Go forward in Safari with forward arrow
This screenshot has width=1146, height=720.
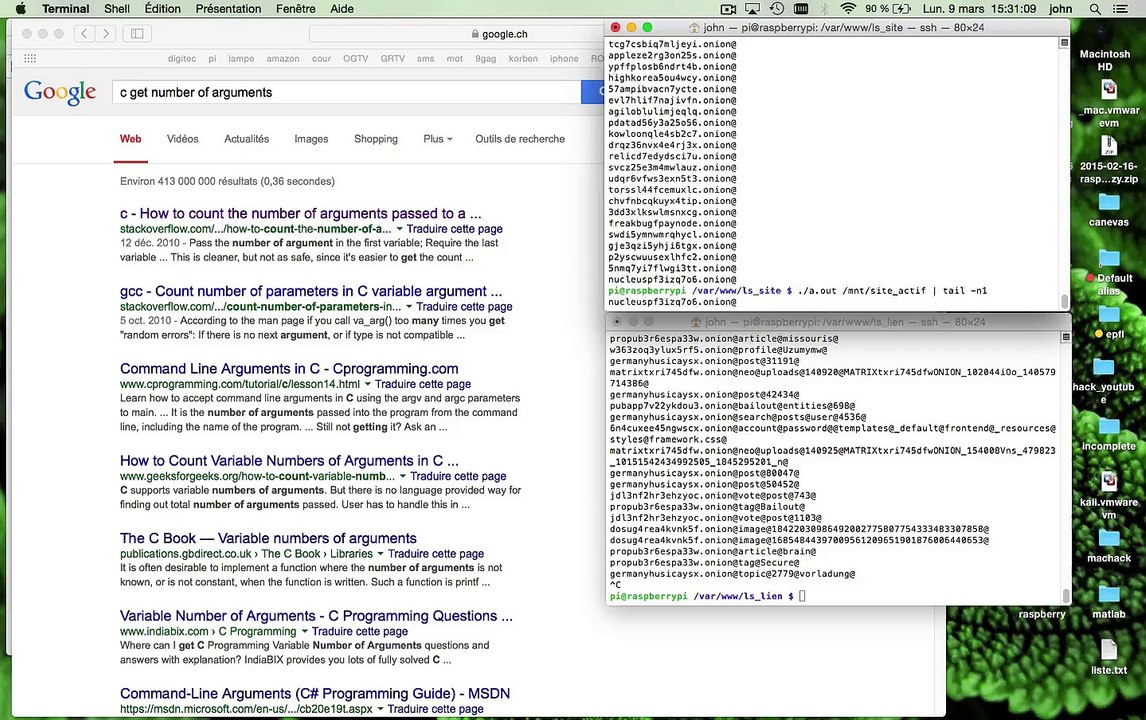(x=106, y=34)
